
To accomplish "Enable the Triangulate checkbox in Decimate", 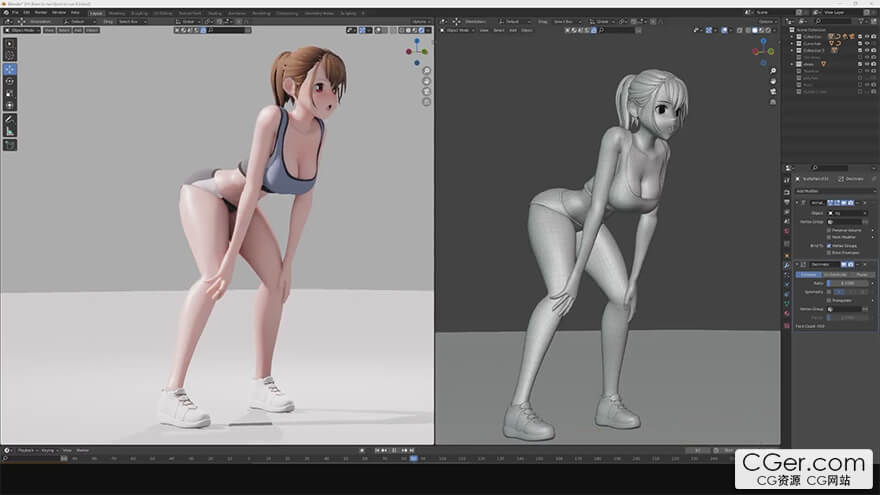I will pyautogui.click(x=830, y=298).
